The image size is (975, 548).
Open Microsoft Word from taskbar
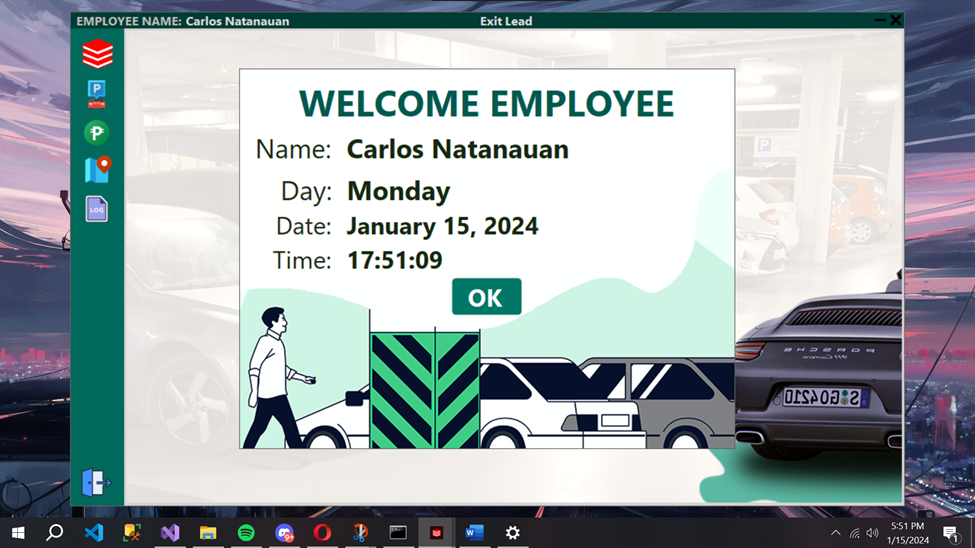(x=474, y=532)
